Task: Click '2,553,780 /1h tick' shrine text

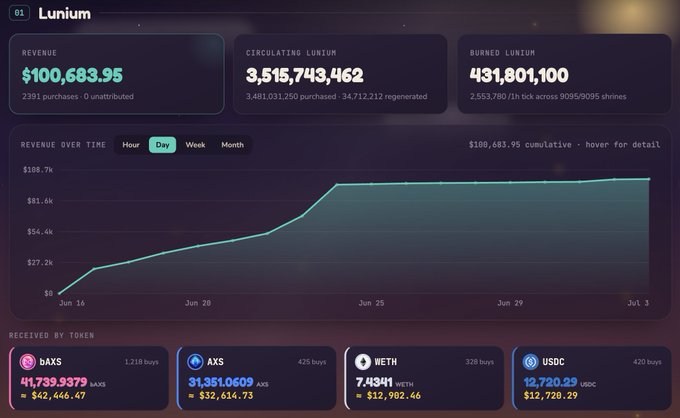Action: (548, 96)
